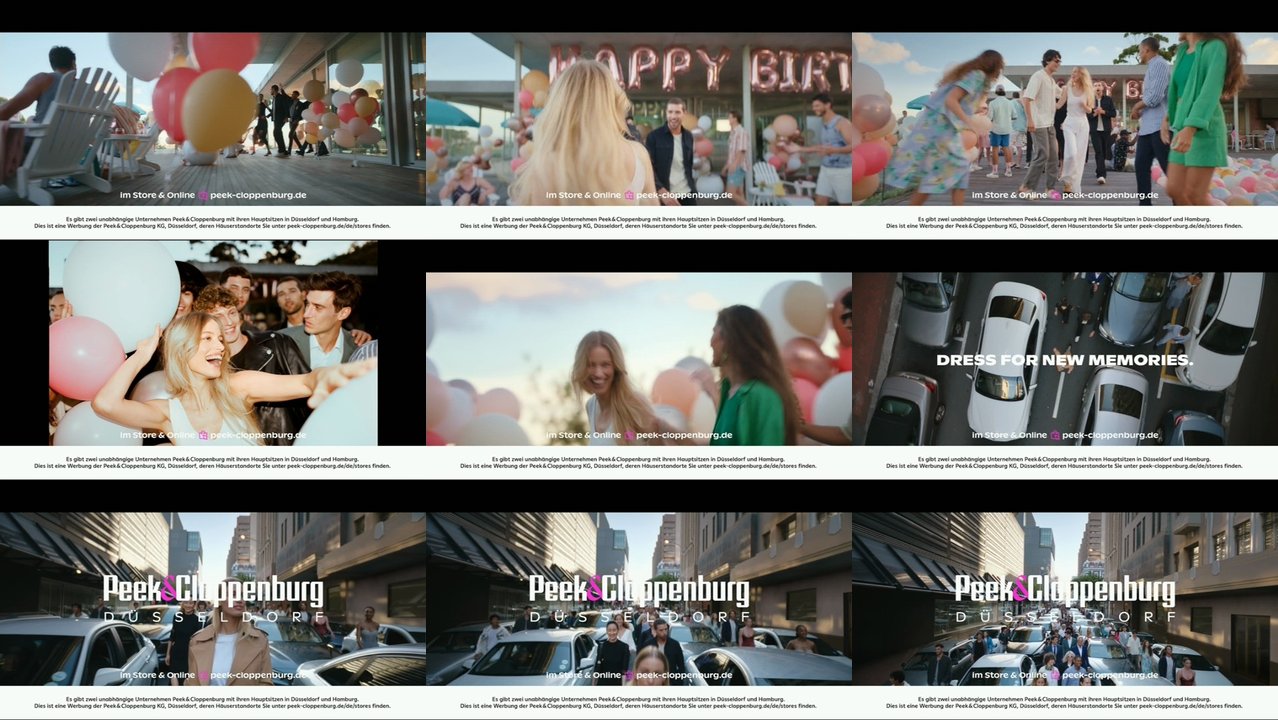1278x720 pixels.
Task: Follow the peek-cloppenburg.de link in the aerial cars frame
Action: point(1110,435)
